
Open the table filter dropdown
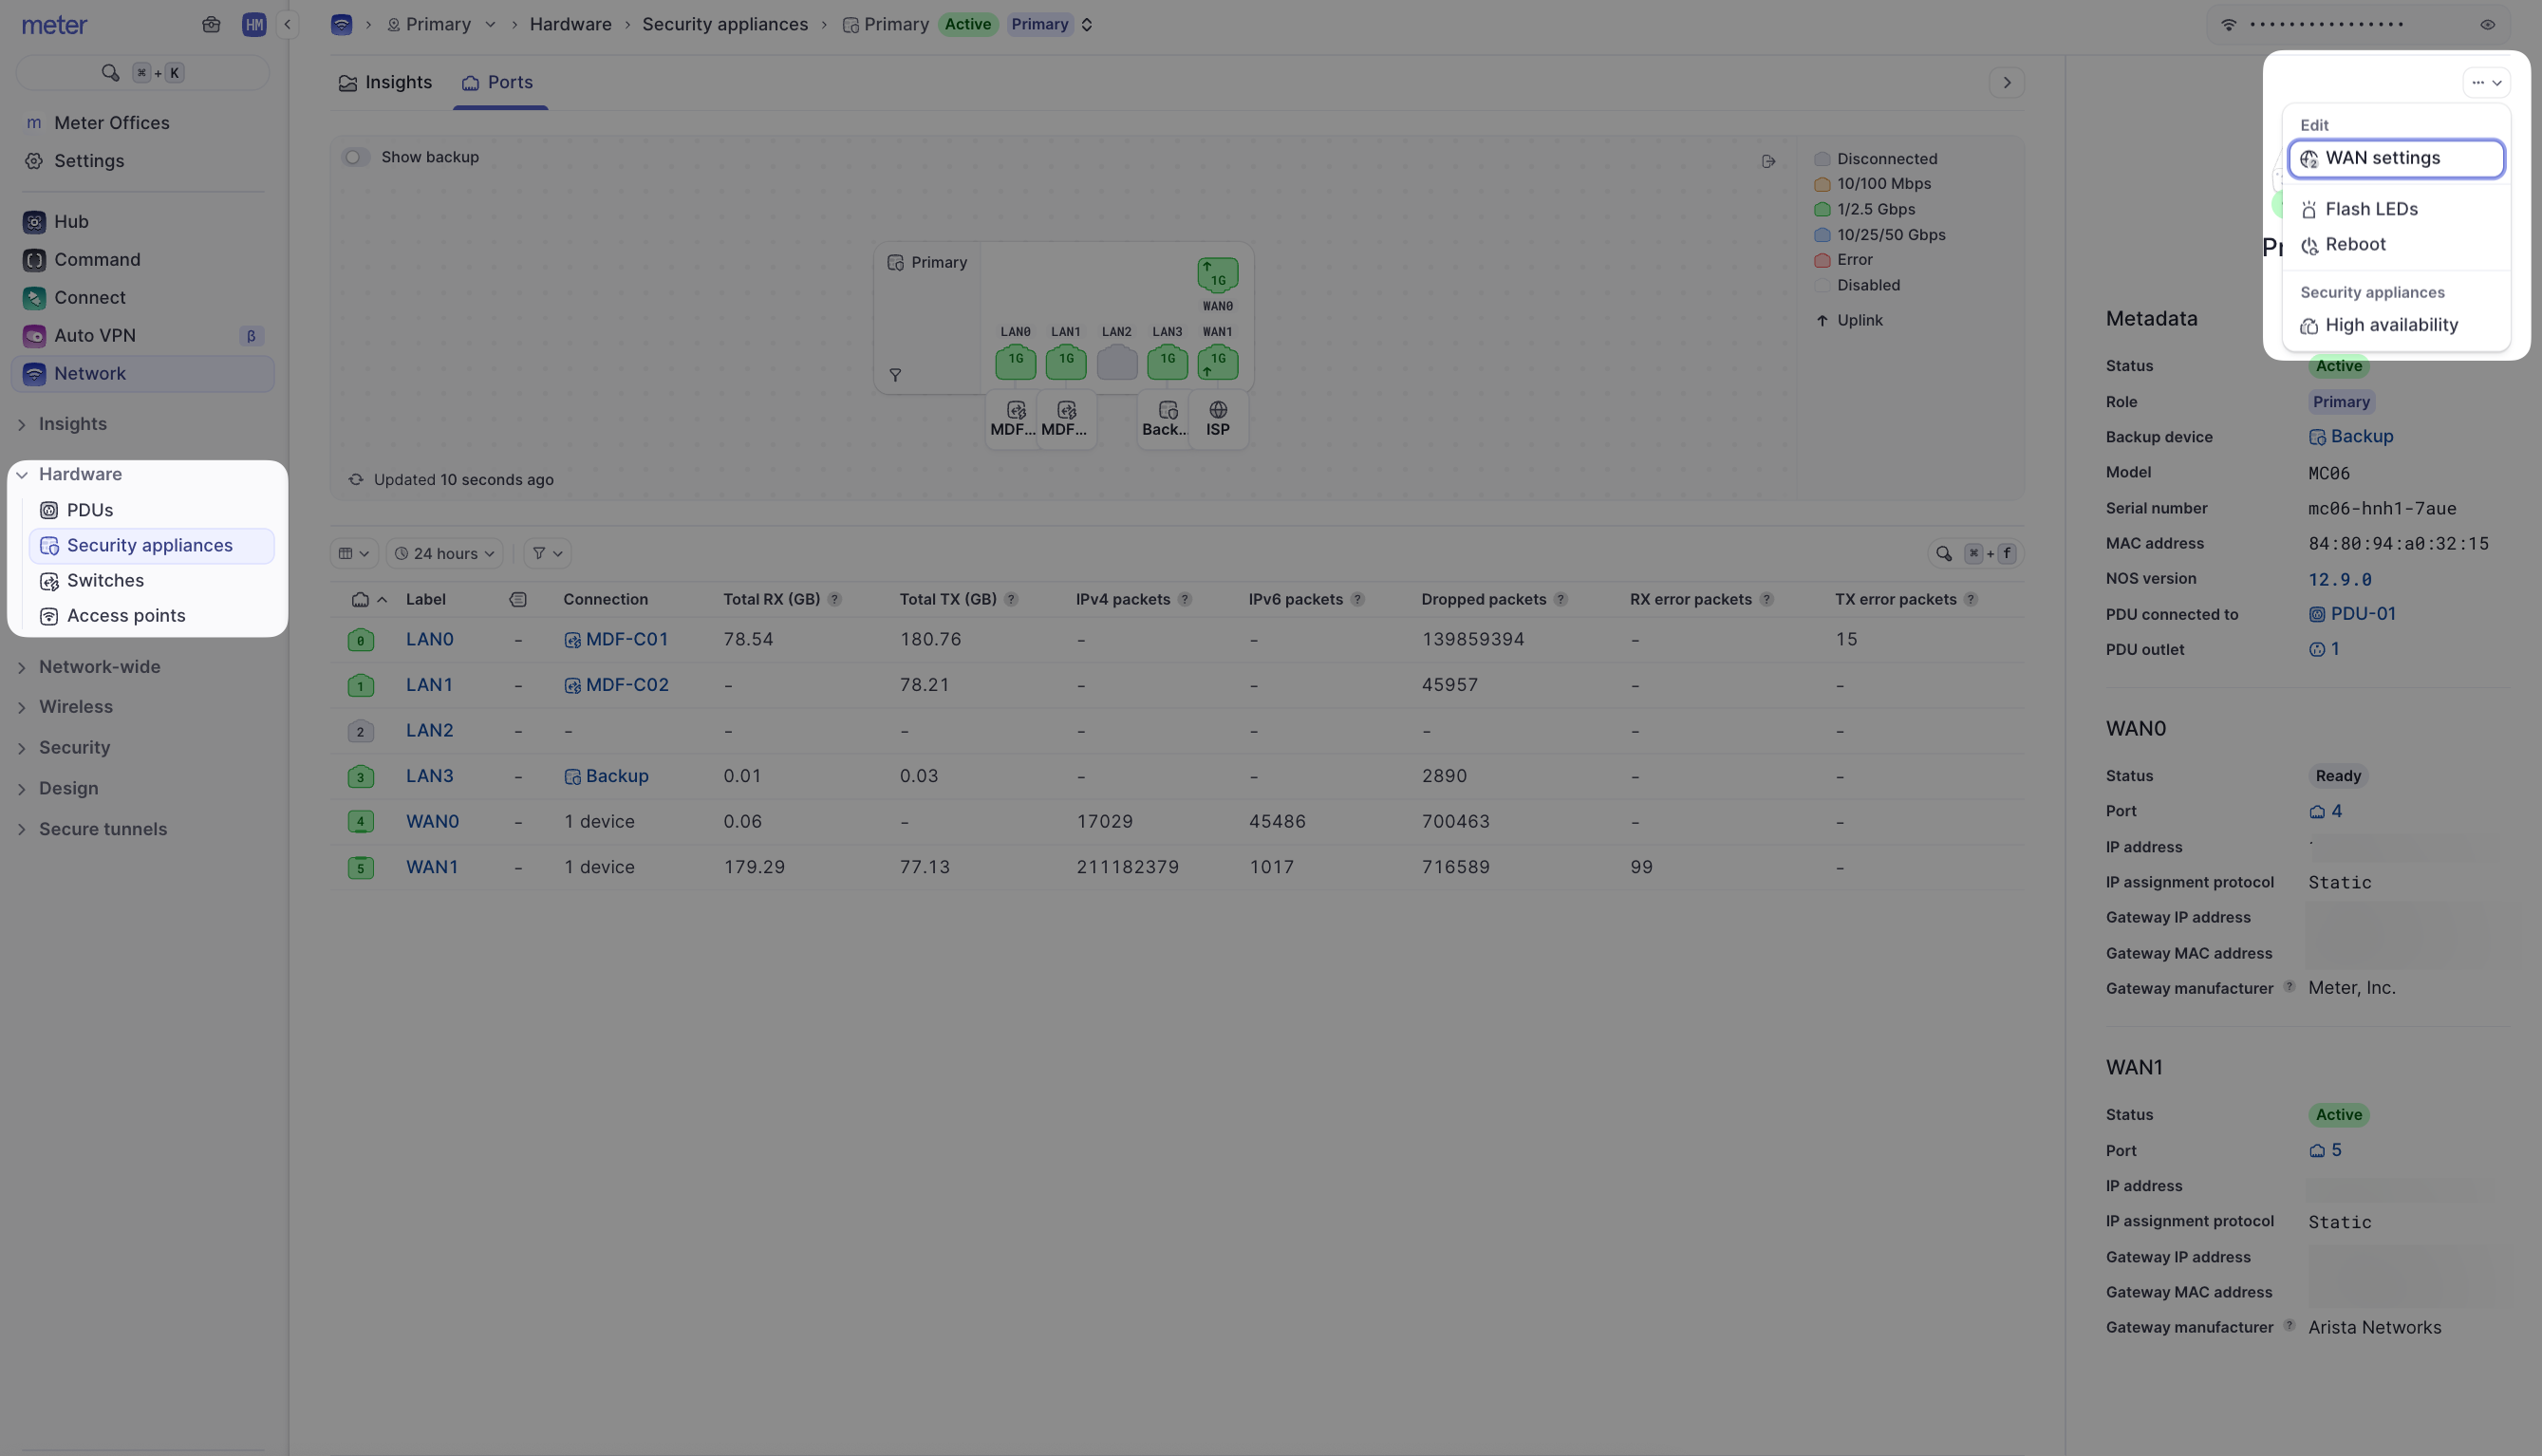tap(547, 554)
